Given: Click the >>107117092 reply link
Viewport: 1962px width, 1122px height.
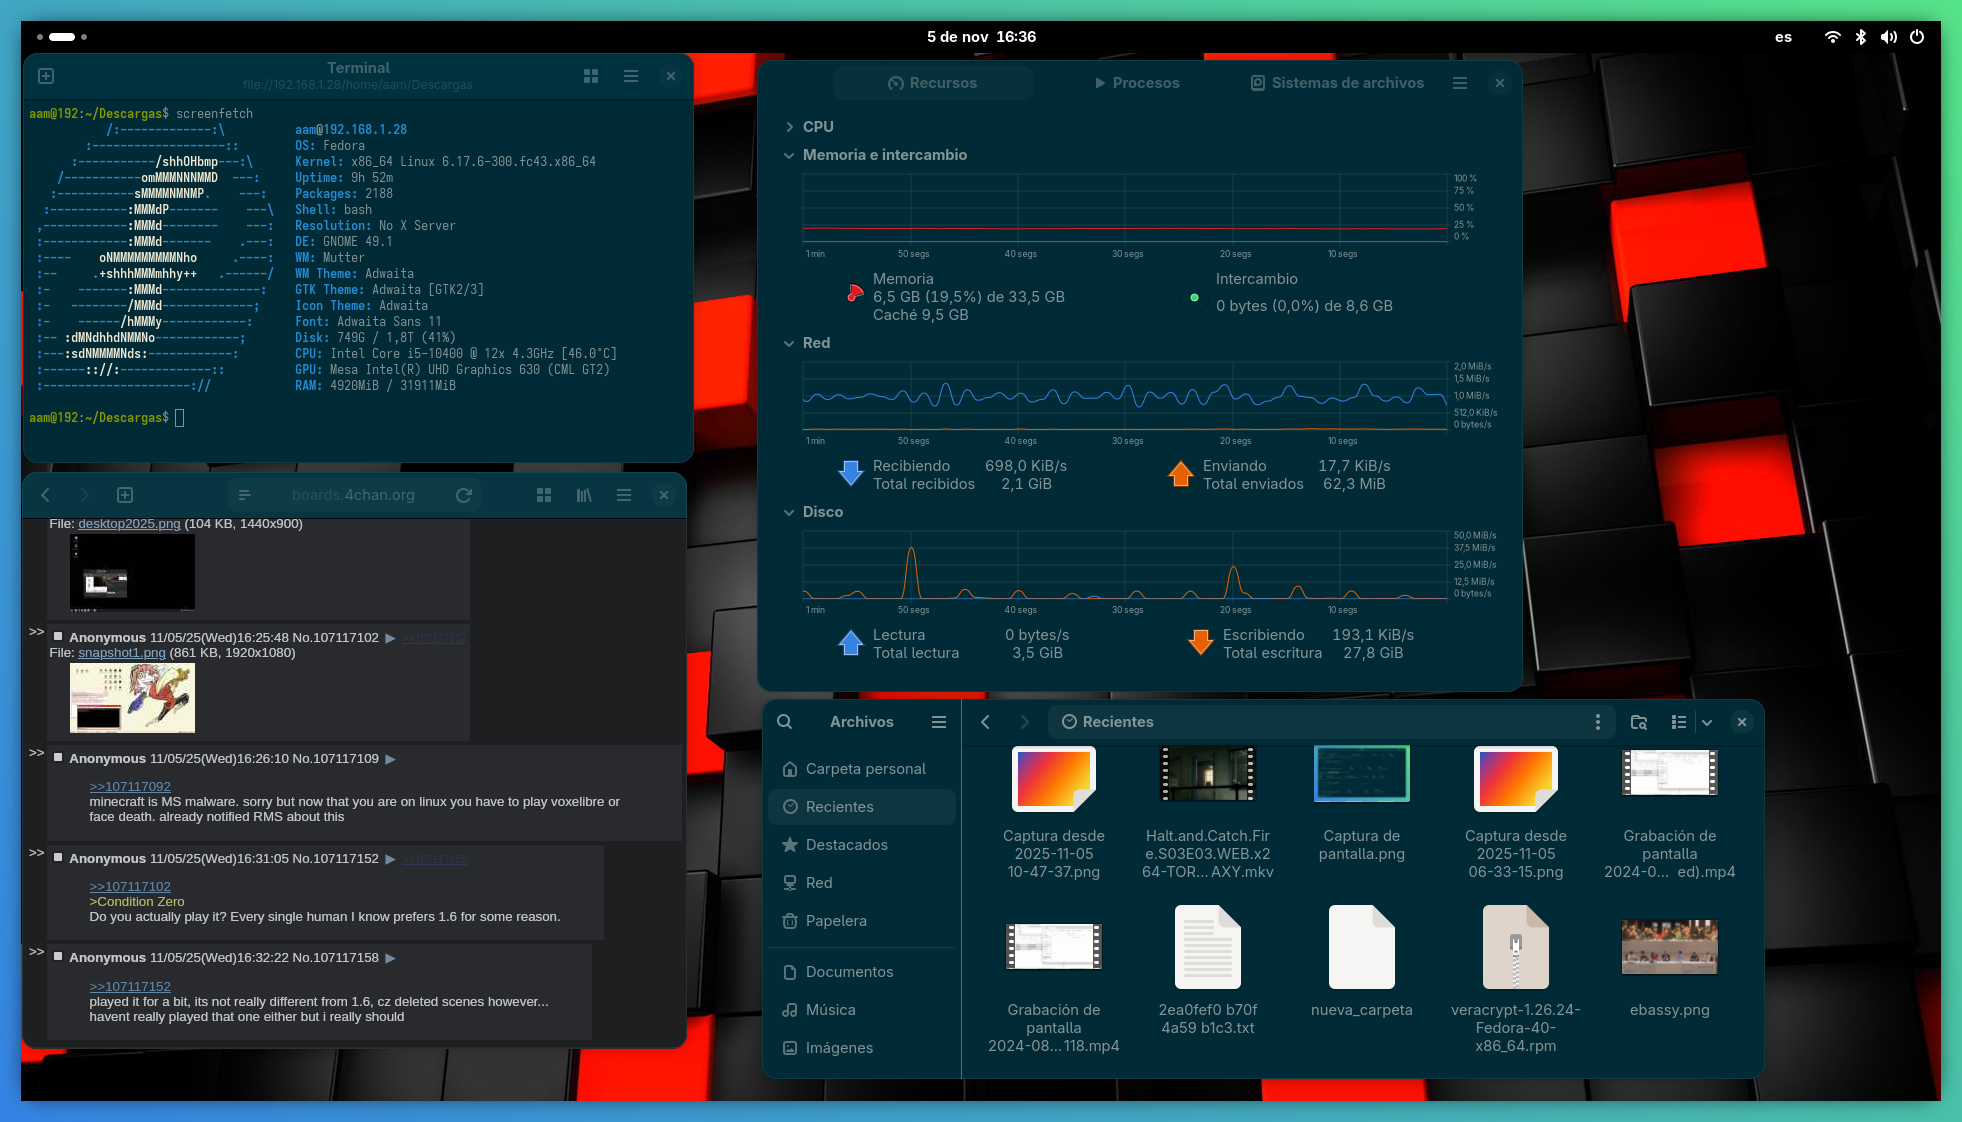Looking at the screenshot, I should [130, 787].
